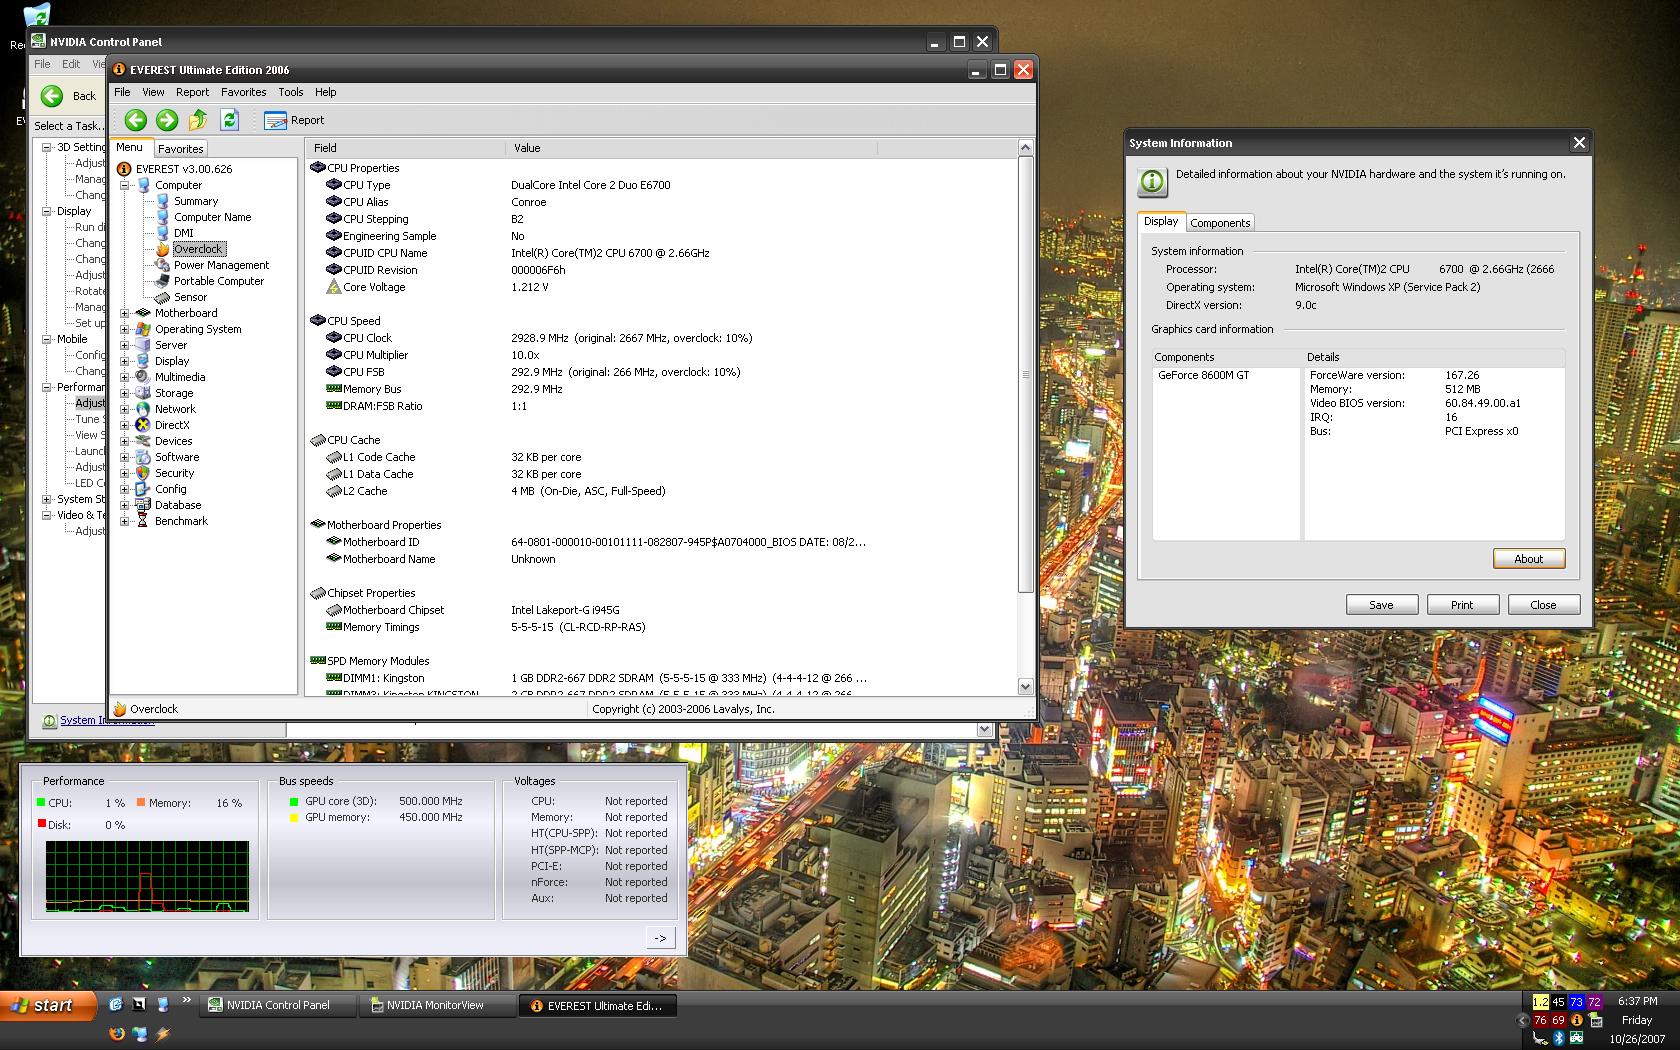Open the Sensor page in the tree
Viewport: 1680px width, 1050px height.
(190, 297)
